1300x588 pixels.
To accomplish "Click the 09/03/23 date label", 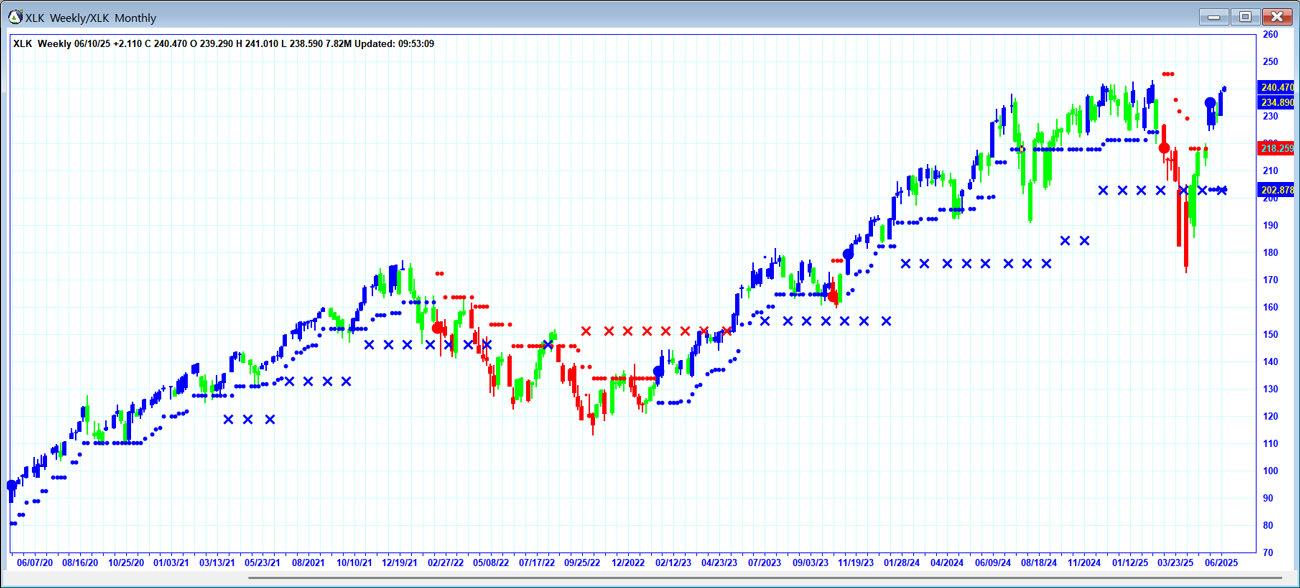I will [810, 562].
